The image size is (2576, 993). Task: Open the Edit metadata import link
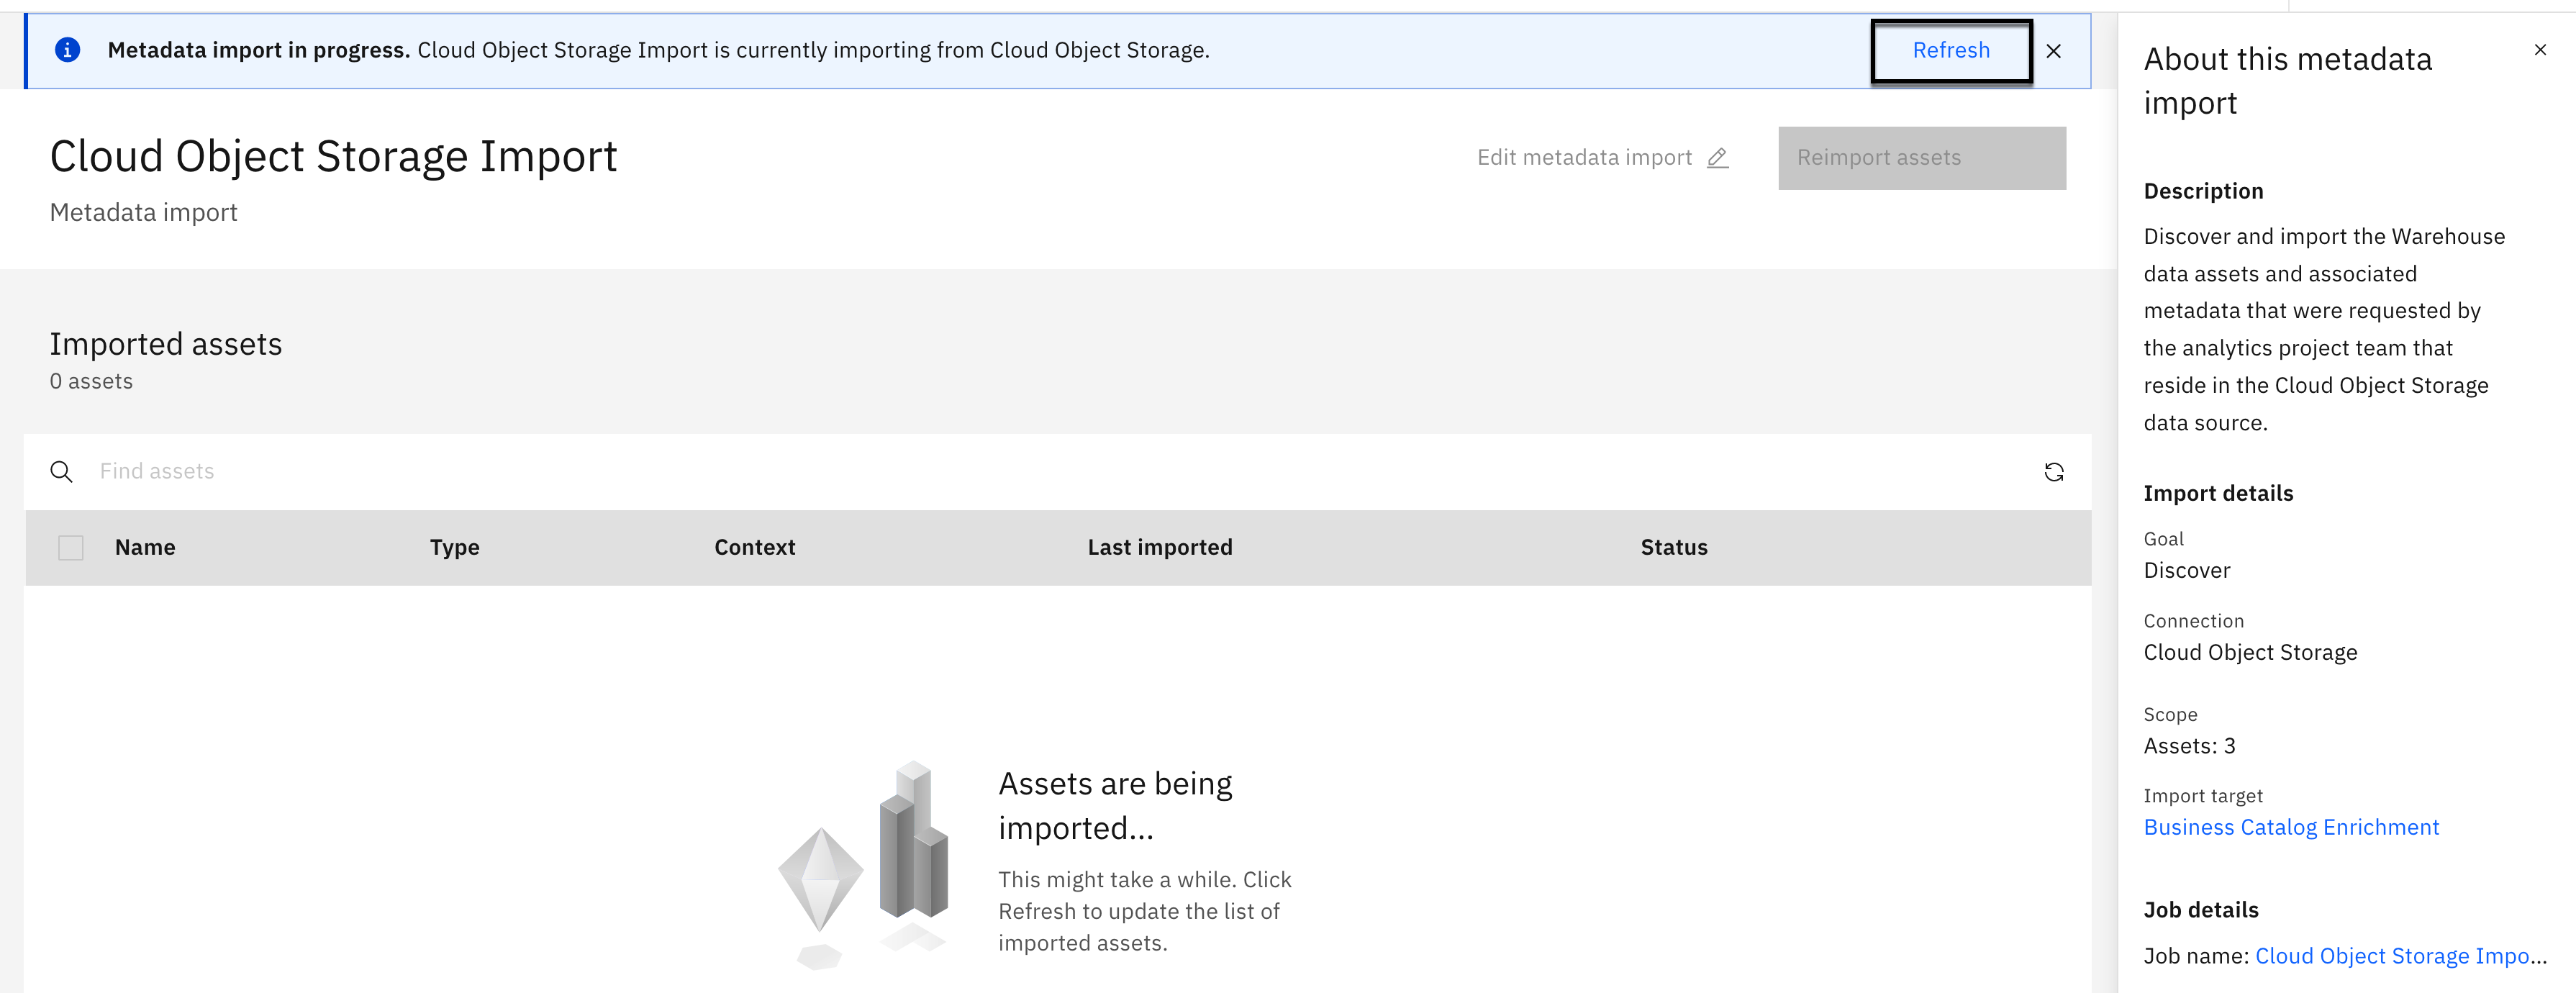click(x=1584, y=158)
